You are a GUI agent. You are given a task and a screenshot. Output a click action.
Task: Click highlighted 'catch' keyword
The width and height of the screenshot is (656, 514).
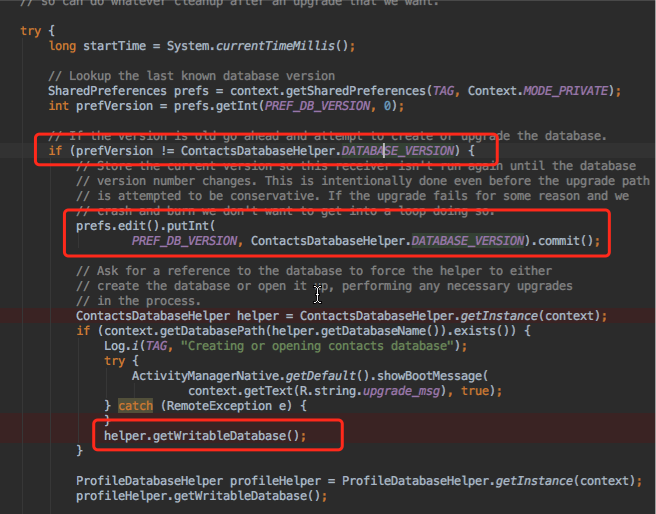(136, 406)
